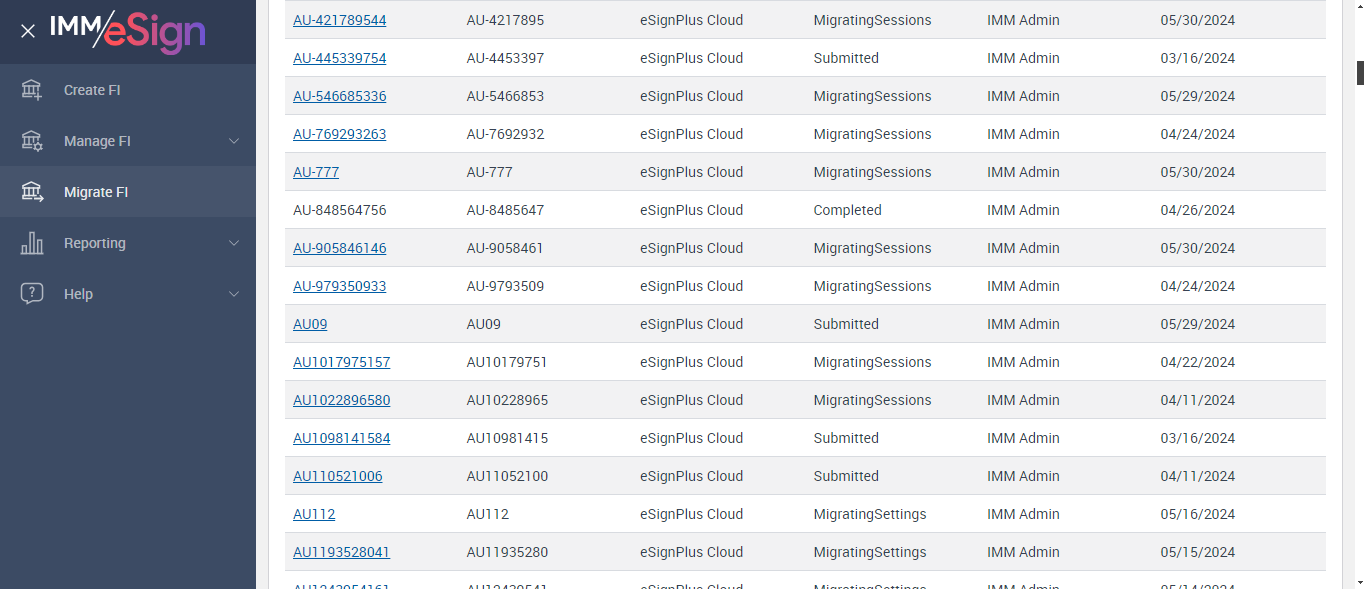The image size is (1366, 589).
Task: Click the IMM eSign logo
Action: click(x=128, y=30)
